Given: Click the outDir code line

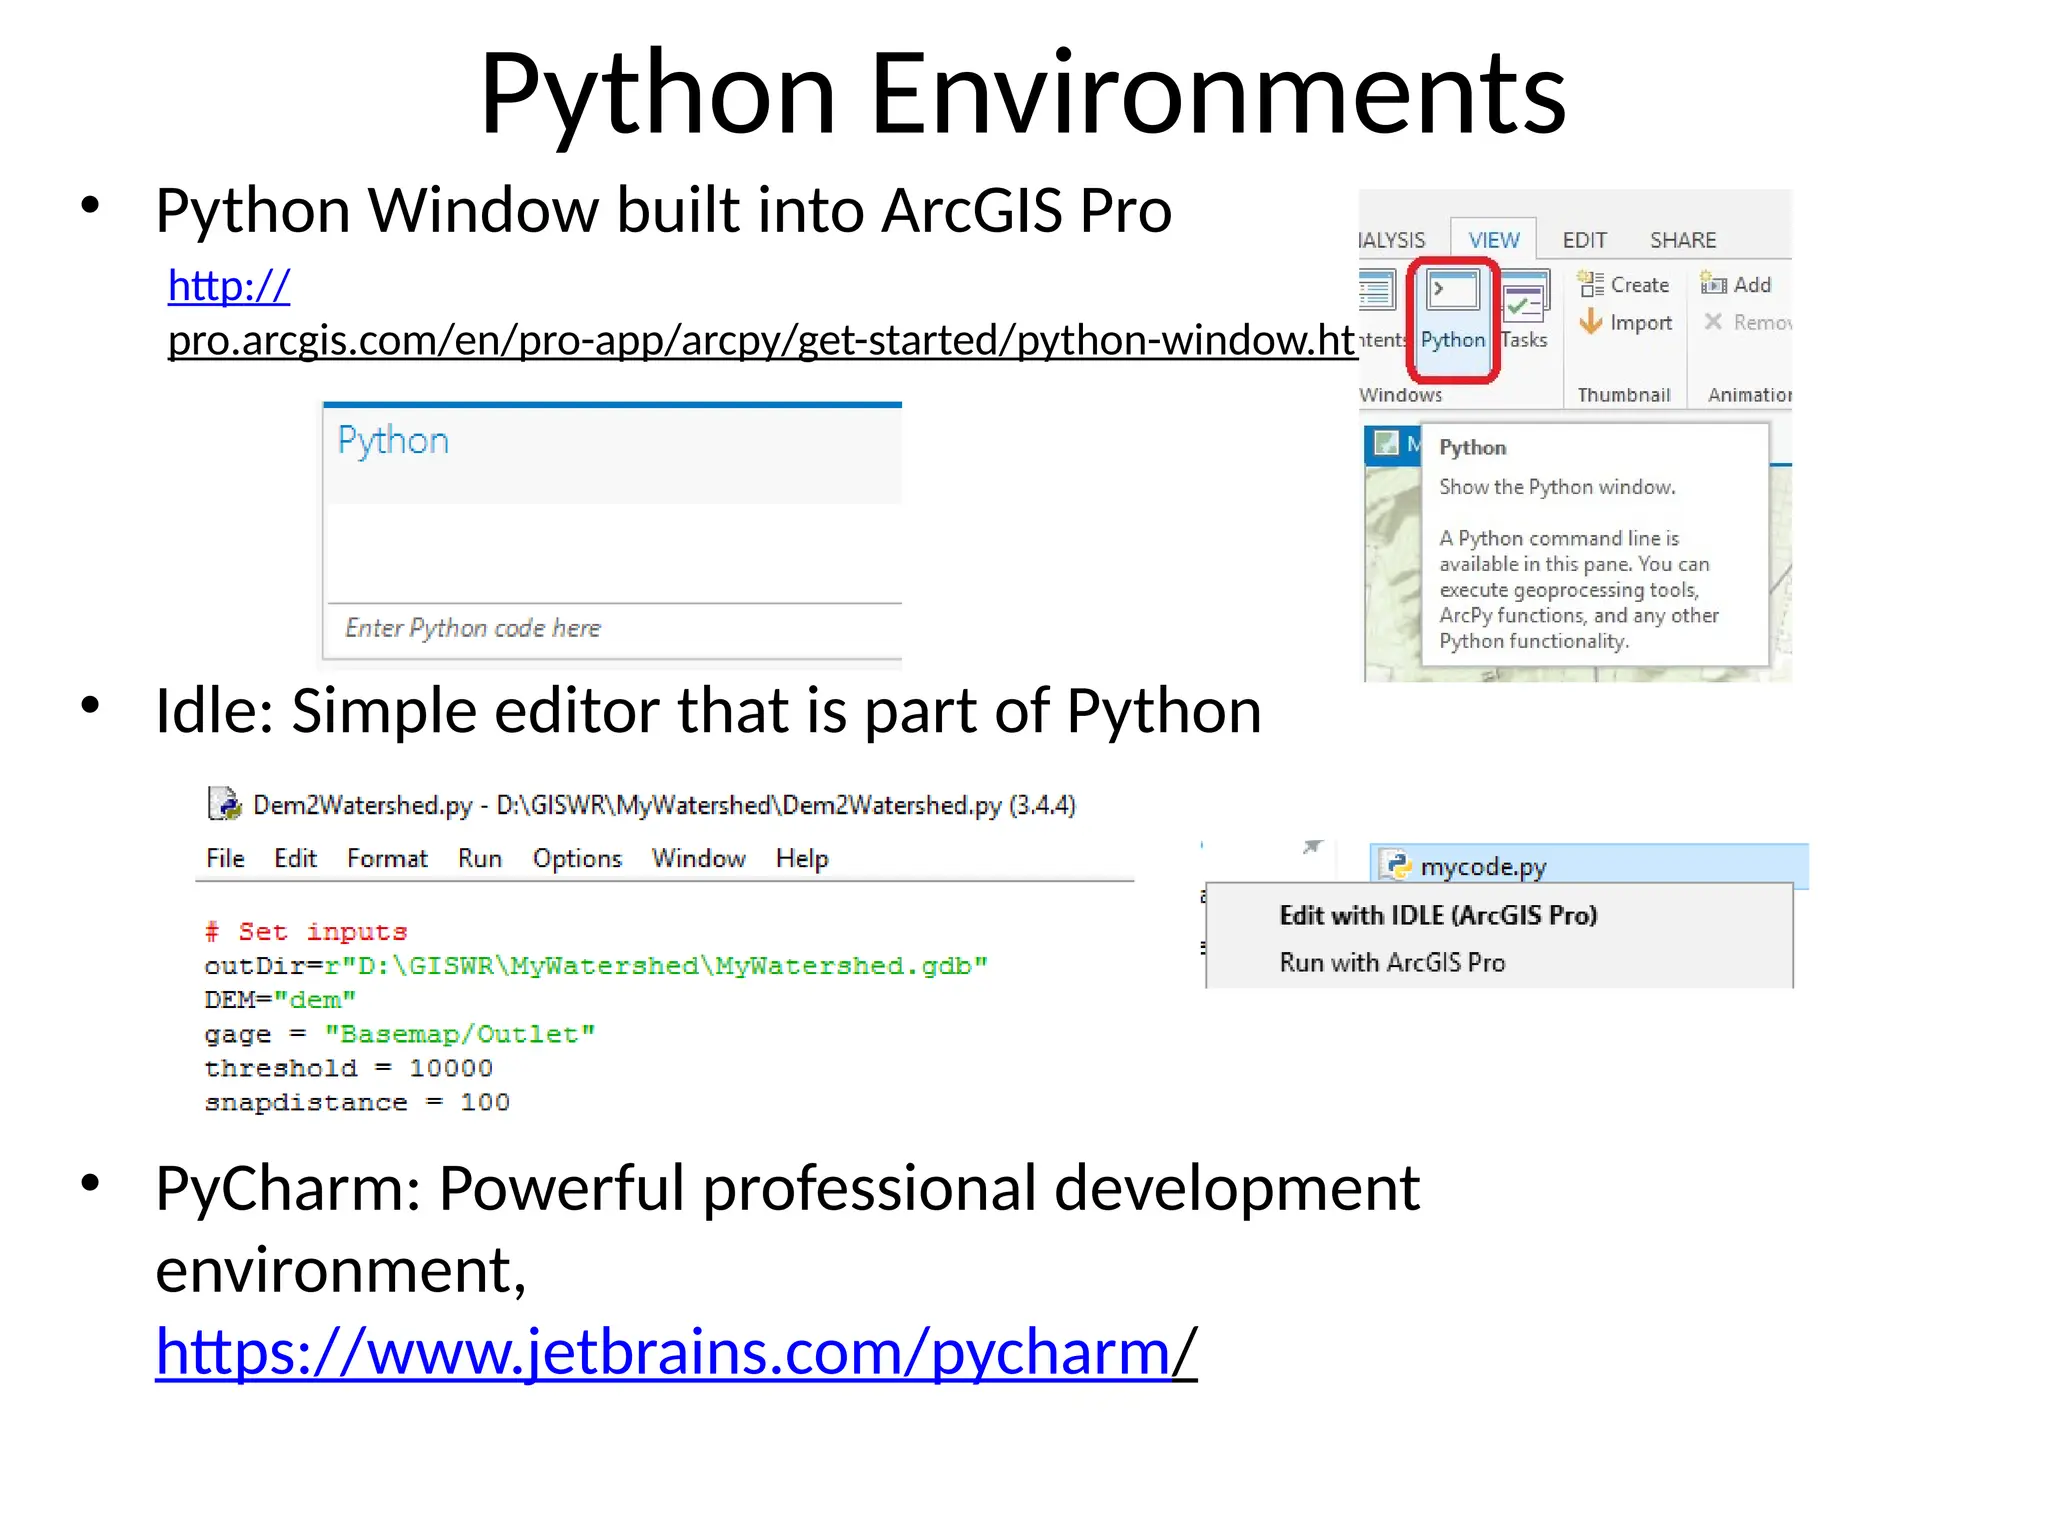Looking at the screenshot, I should coord(596,966).
